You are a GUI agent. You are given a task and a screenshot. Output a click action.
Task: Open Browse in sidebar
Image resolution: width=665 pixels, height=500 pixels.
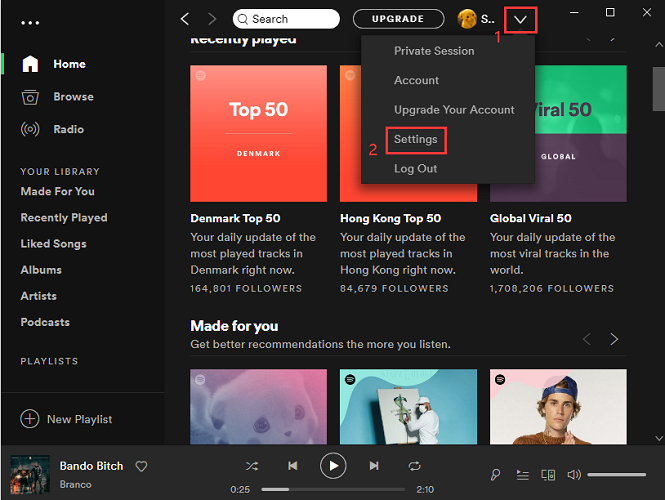point(73,97)
